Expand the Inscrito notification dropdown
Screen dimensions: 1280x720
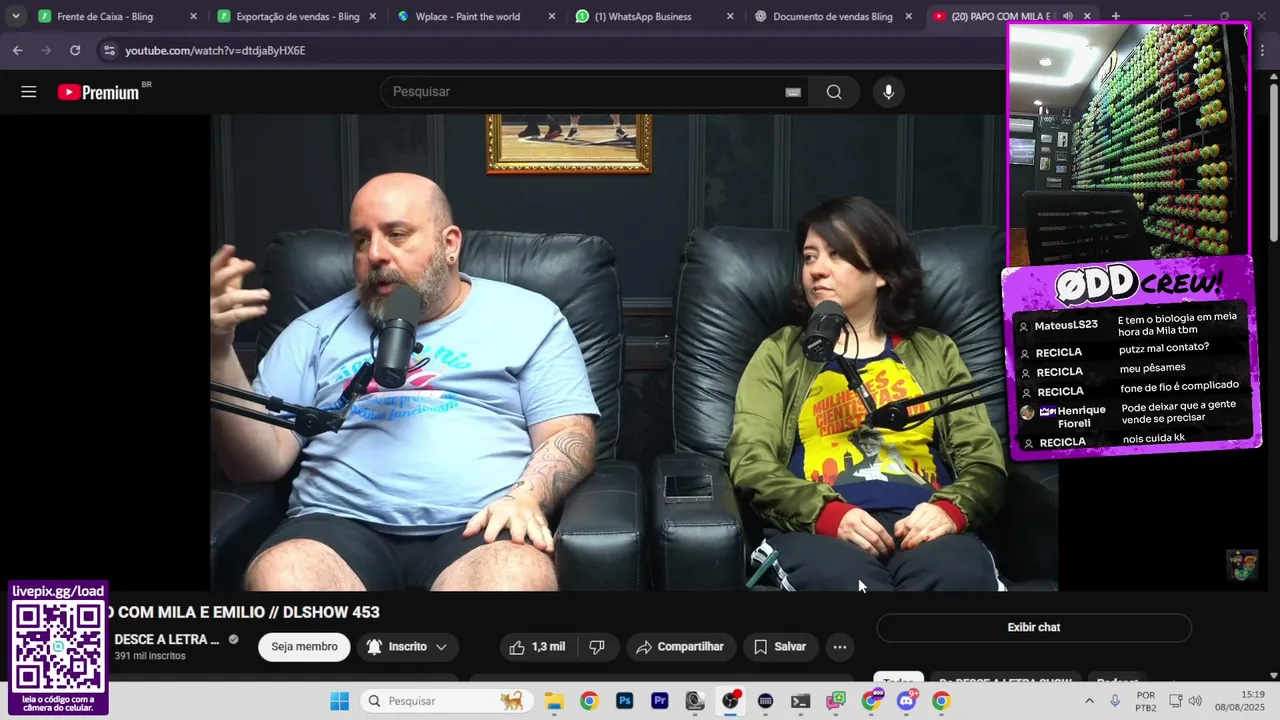tap(441, 647)
